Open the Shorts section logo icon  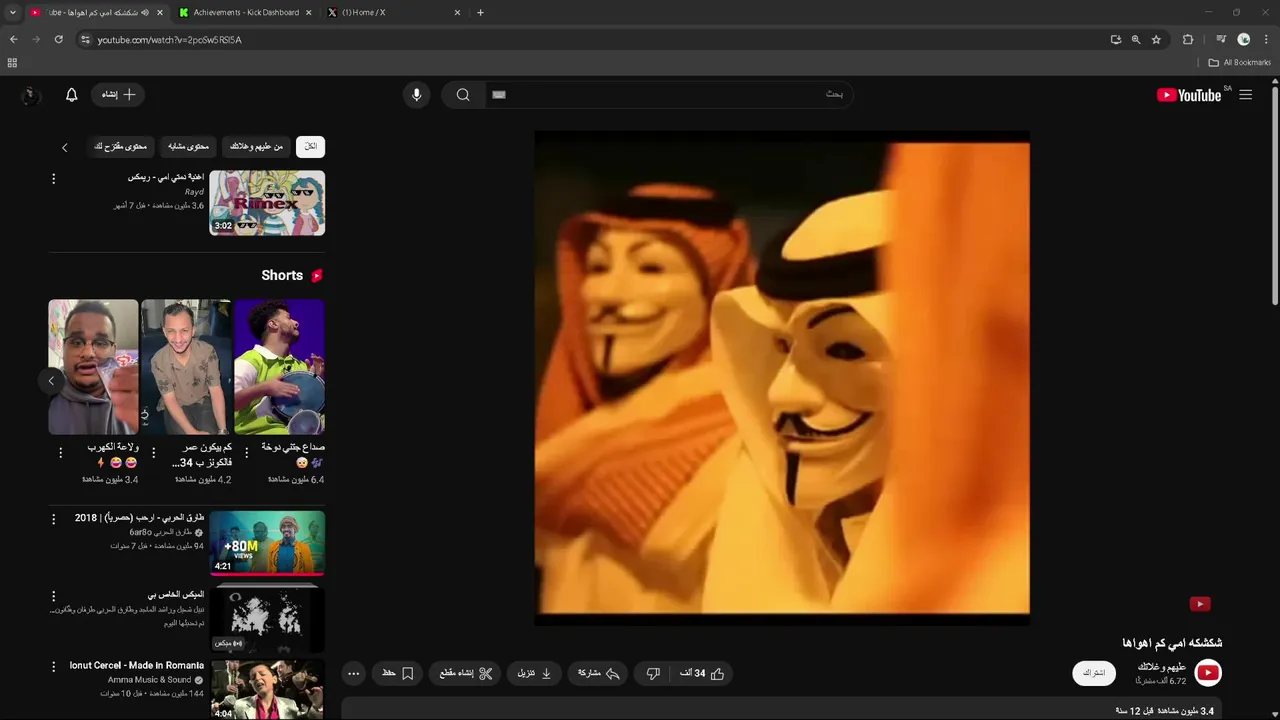[x=317, y=276]
